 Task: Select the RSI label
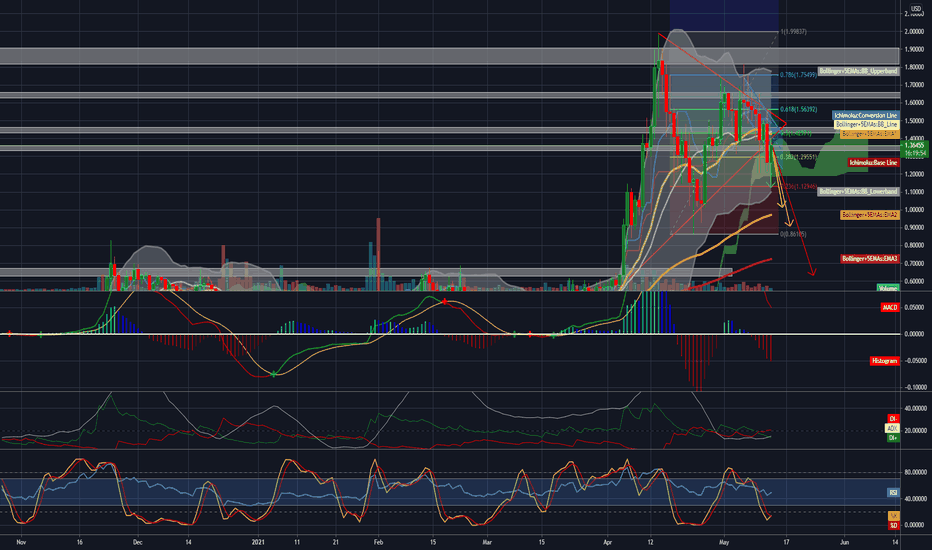tap(893, 493)
